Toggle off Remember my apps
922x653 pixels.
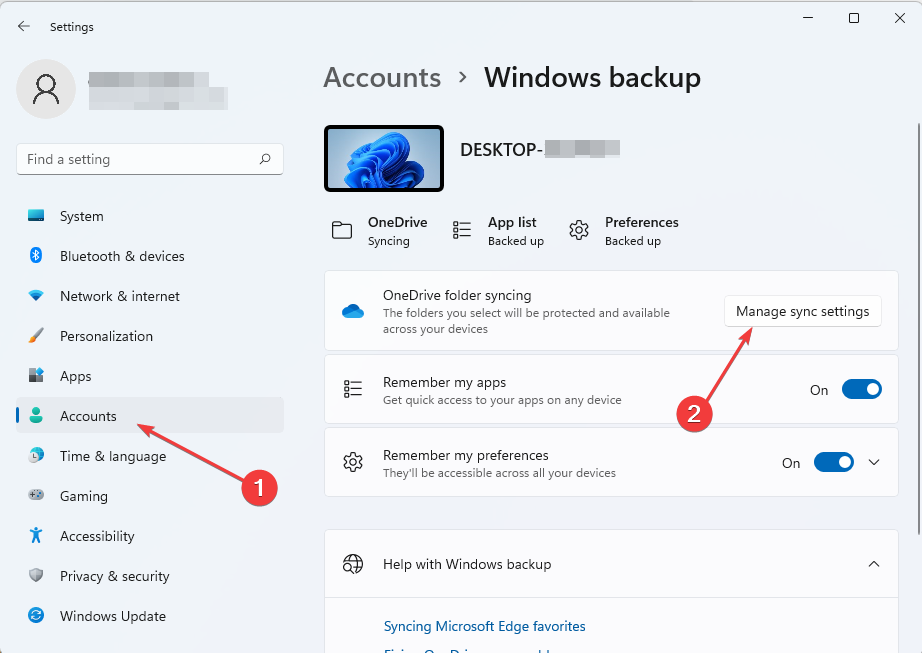[861, 389]
